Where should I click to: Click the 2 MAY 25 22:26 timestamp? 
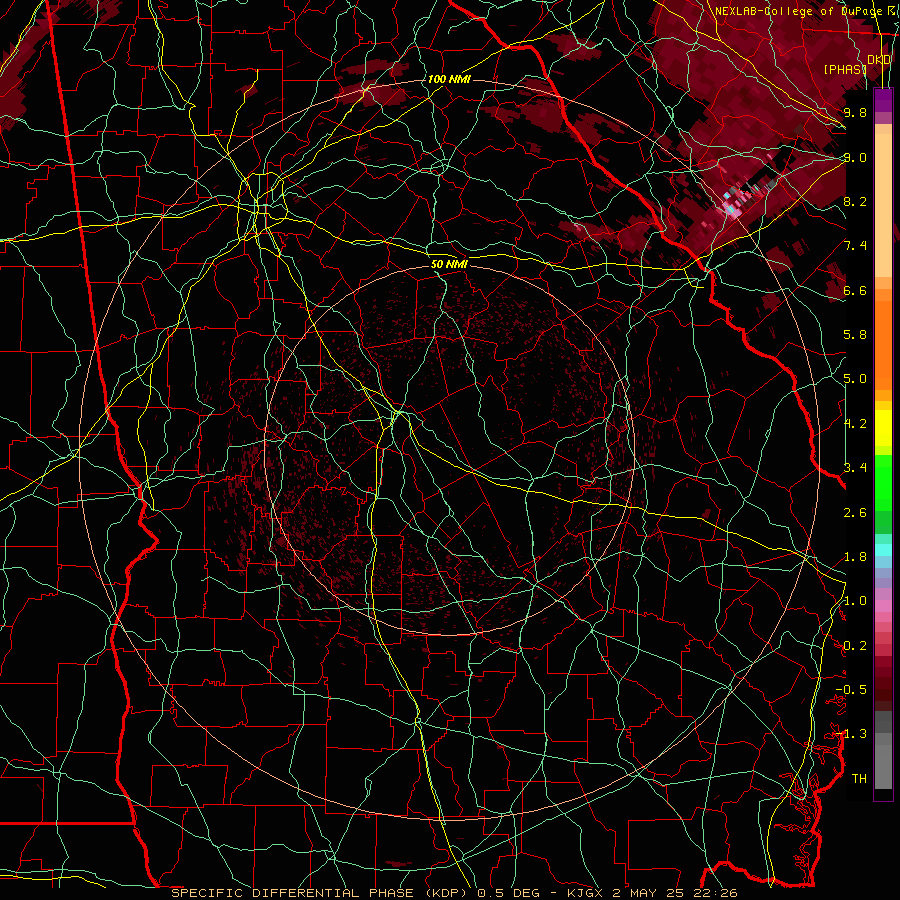click(x=674, y=893)
